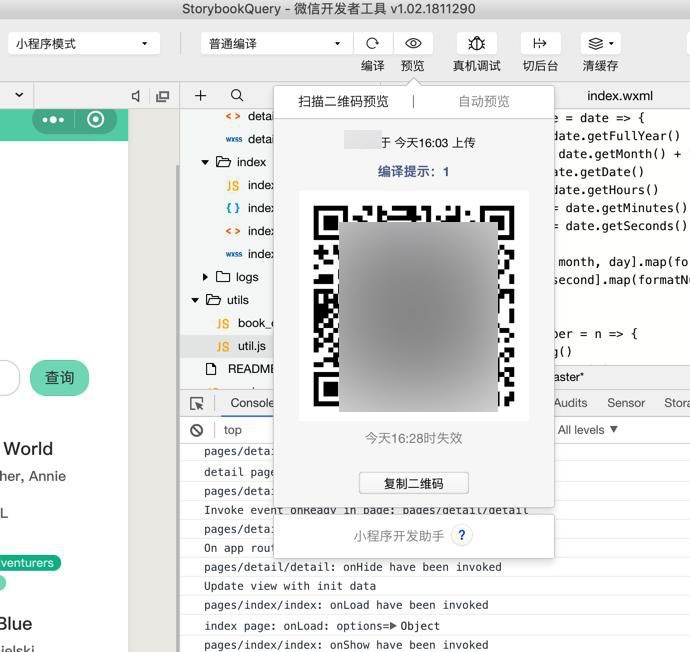690x652 pixels.
Task: Open real device debugging bug icon
Action: 477,43
